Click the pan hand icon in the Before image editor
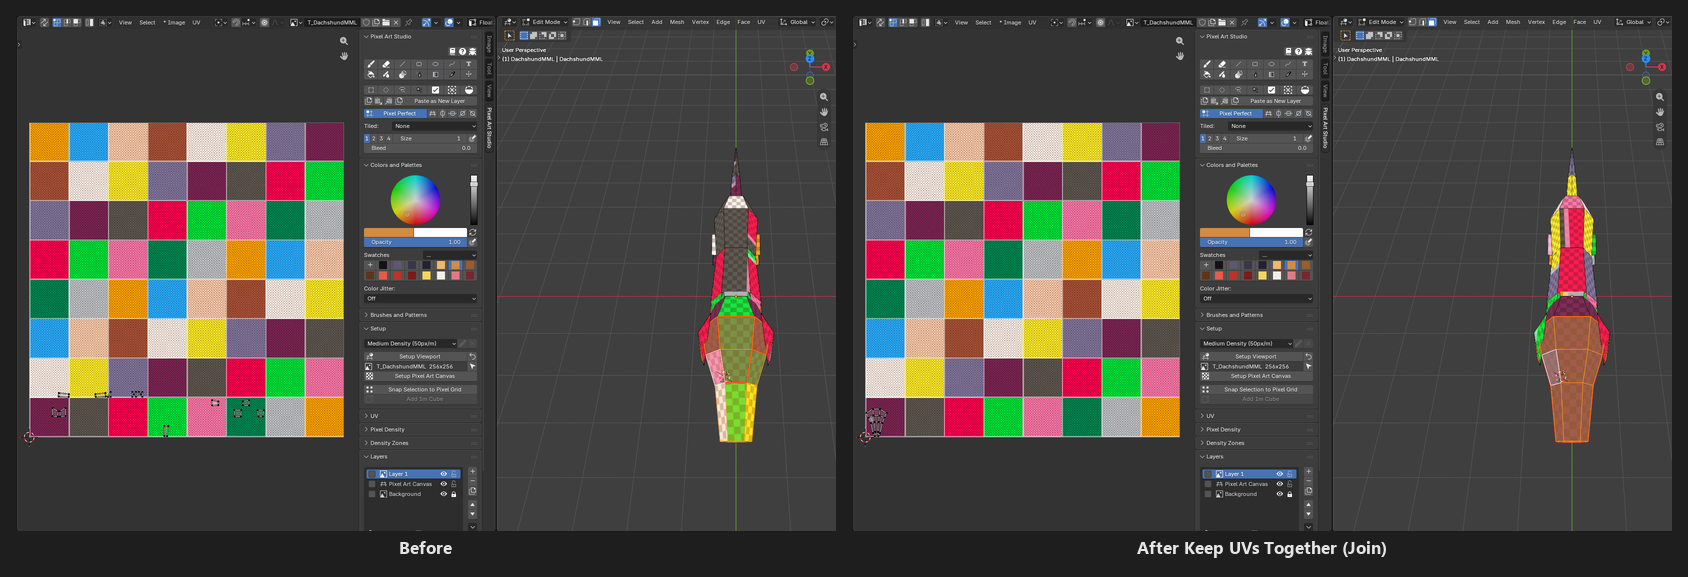The width and height of the screenshot is (1688, 577). tap(344, 56)
